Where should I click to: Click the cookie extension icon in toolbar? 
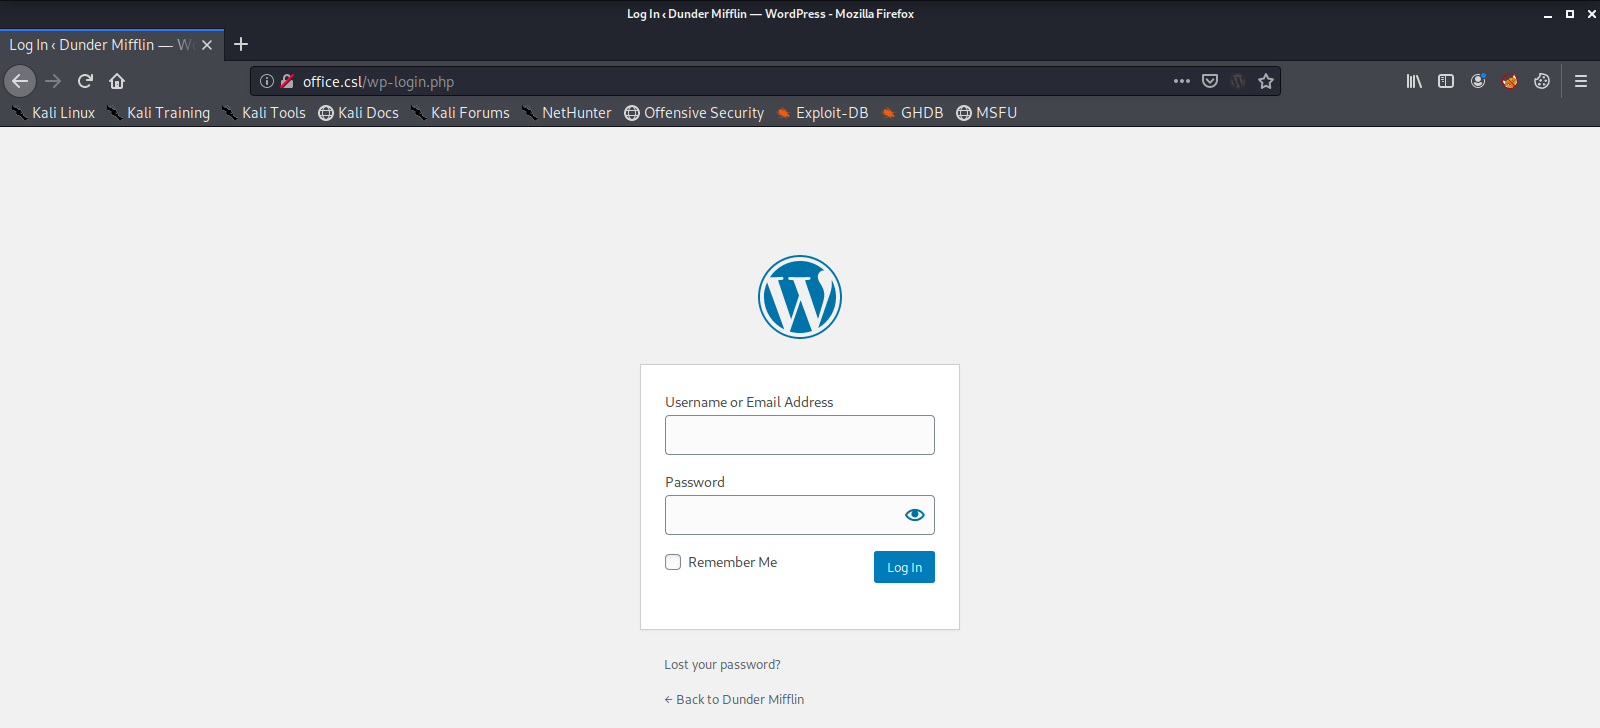pyautogui.click(x=1542, y=81)
